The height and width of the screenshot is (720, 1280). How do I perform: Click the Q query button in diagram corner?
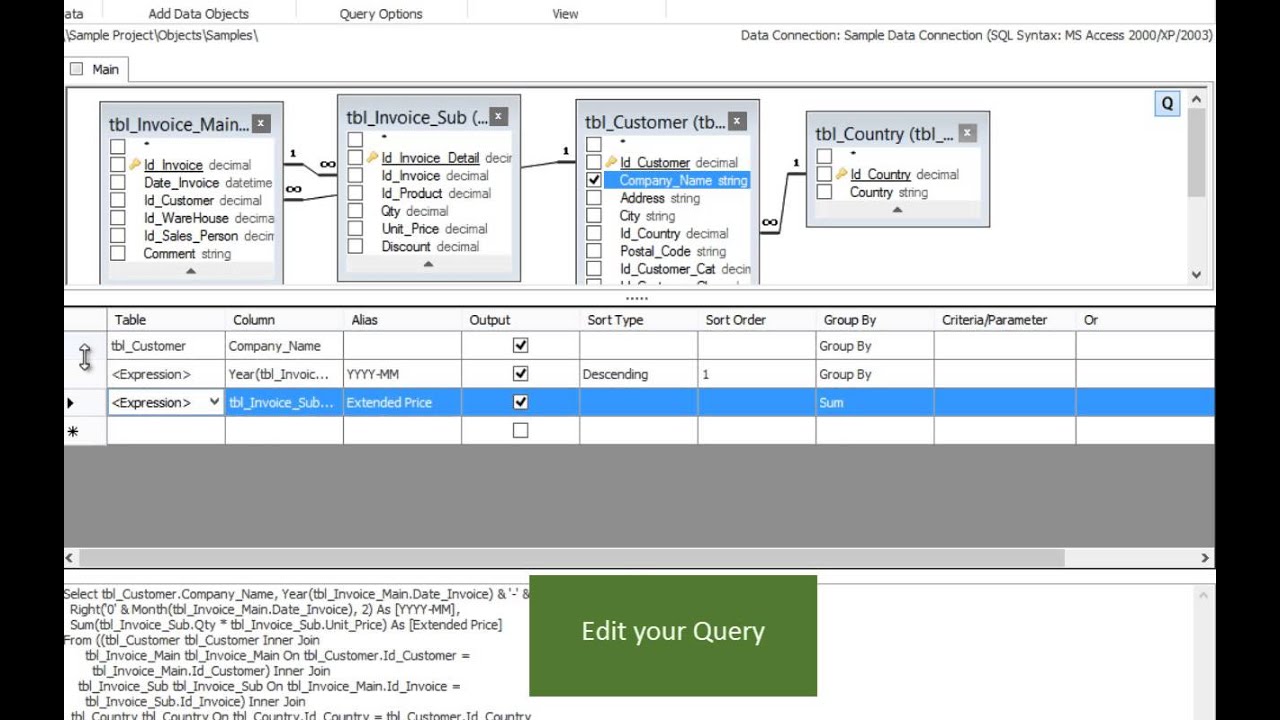[x=1167, y=103]
